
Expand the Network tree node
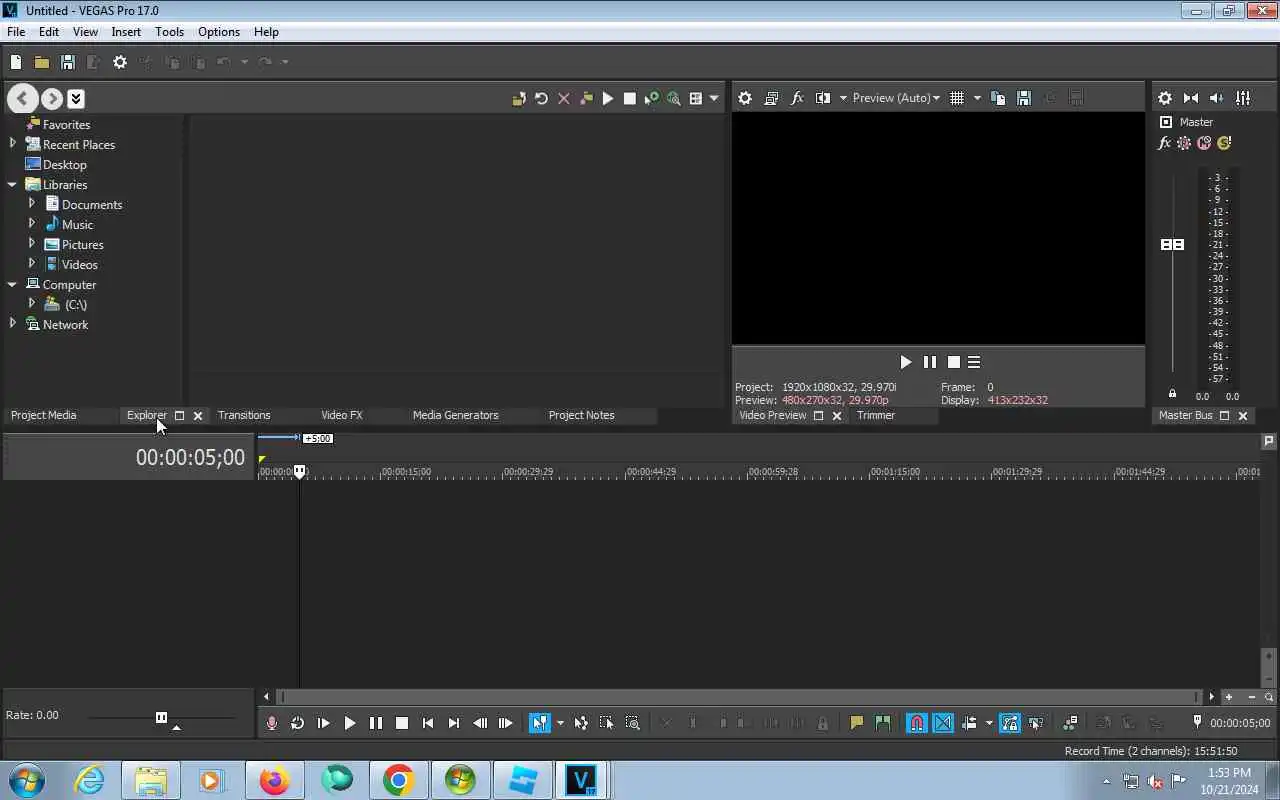coord(13,324)
